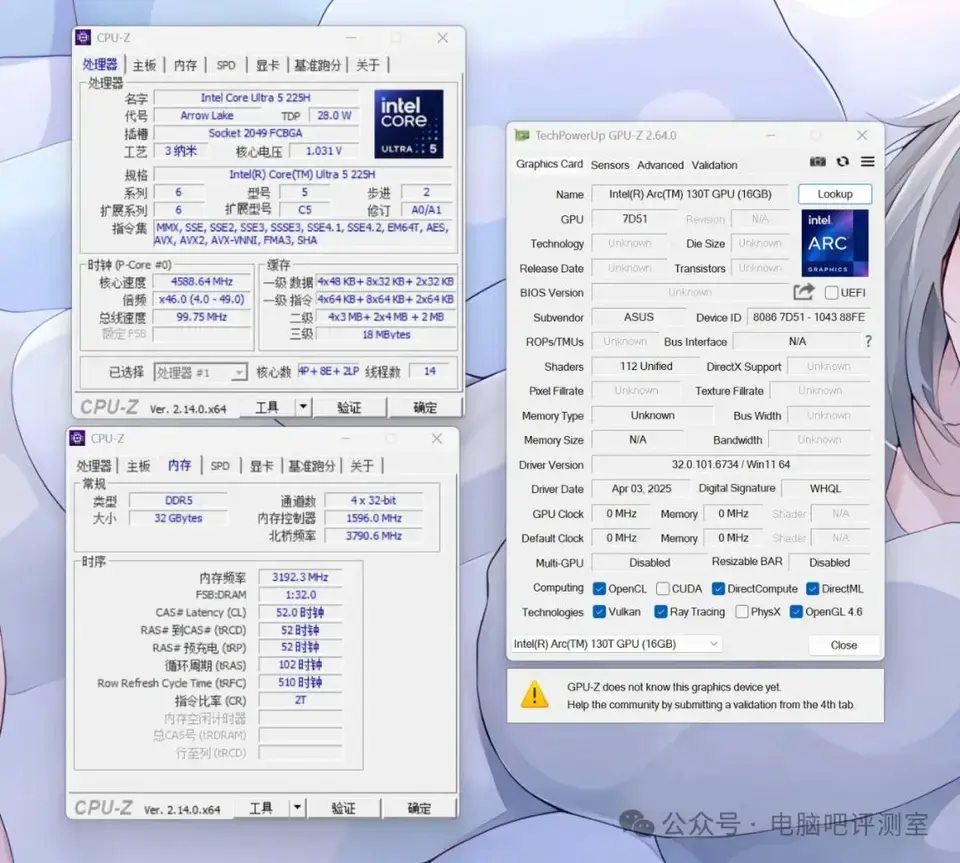Viewport: 960px width, 863px height.
Task: Click the ASUS subvendor value
Action: (x=639, y=317)
